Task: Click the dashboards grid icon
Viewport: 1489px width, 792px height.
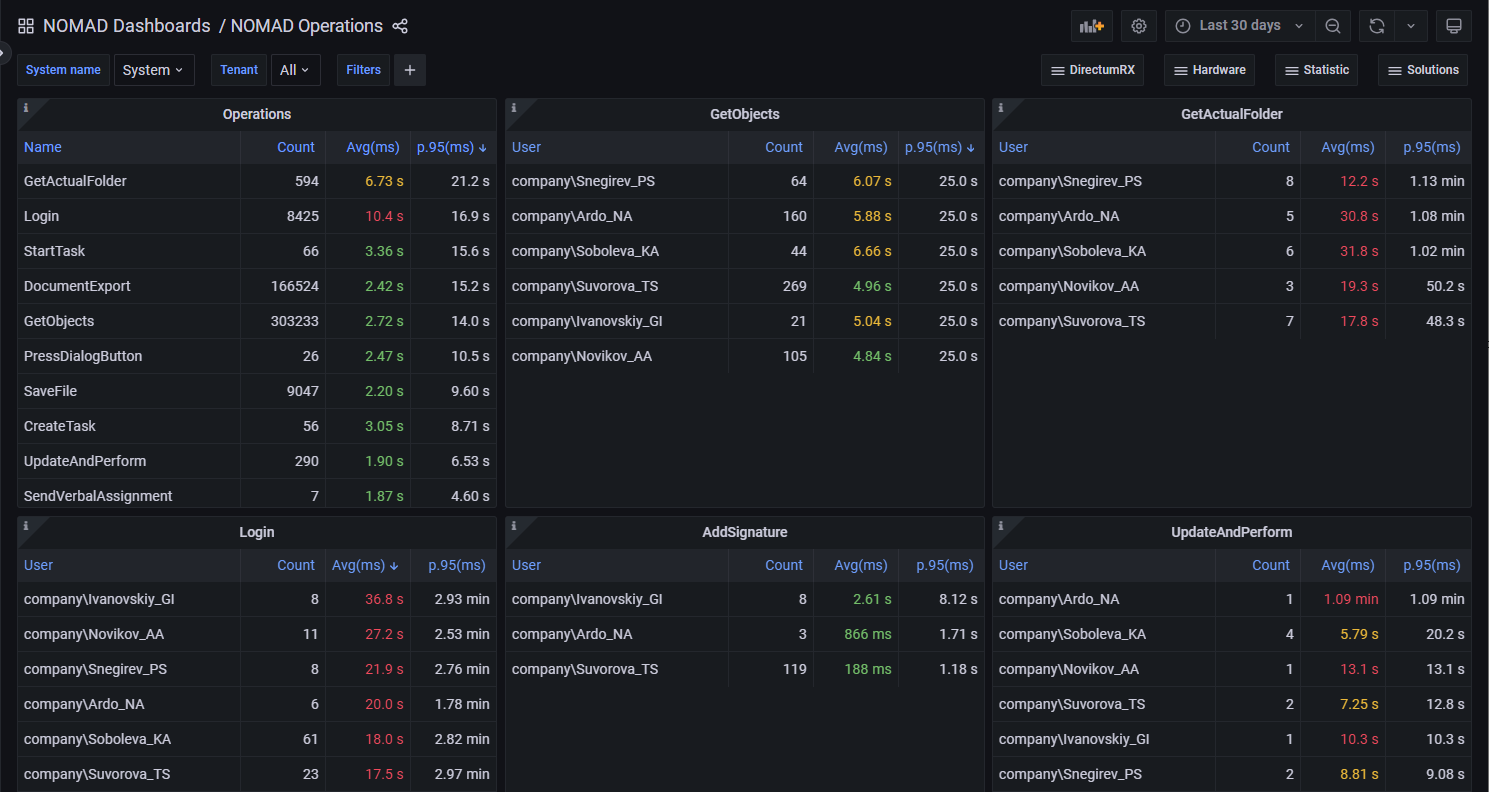Action: [x=26, y=26]
